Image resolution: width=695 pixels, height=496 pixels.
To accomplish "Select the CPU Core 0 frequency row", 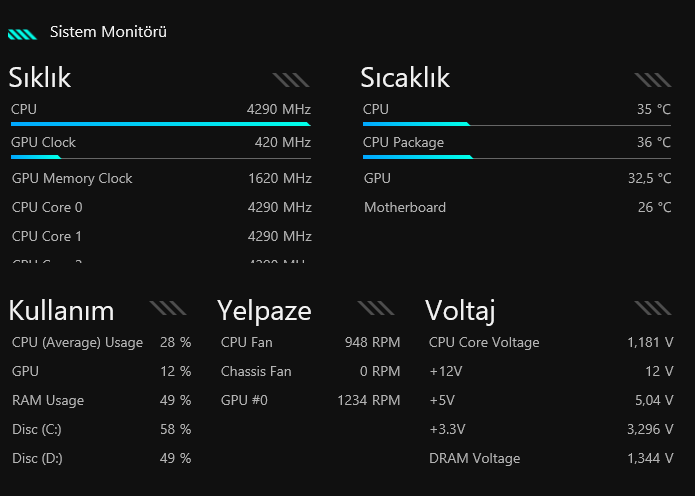I will pyautogui.click(x=161, y=208).
